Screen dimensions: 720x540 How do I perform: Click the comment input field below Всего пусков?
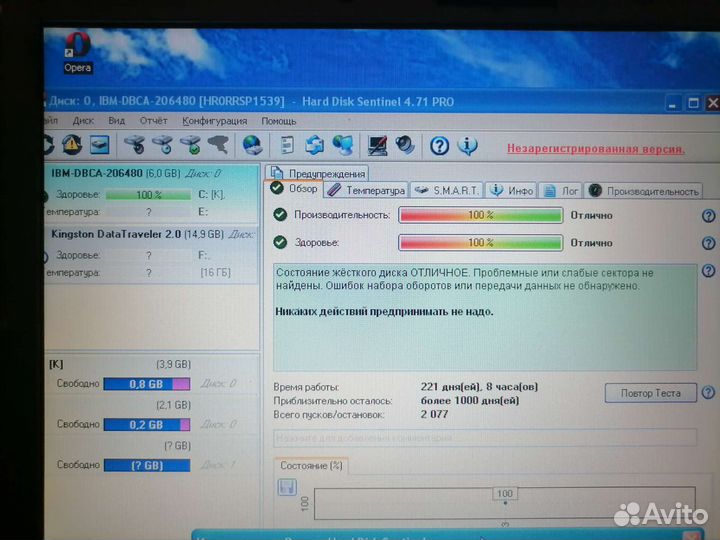(x=485, y=438)
